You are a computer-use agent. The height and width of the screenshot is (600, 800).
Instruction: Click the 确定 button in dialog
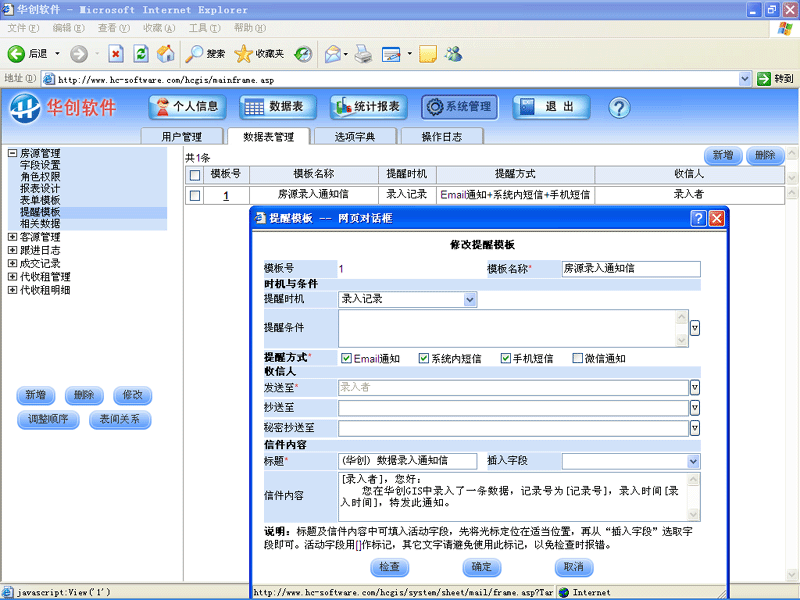[x=482, y=567]
